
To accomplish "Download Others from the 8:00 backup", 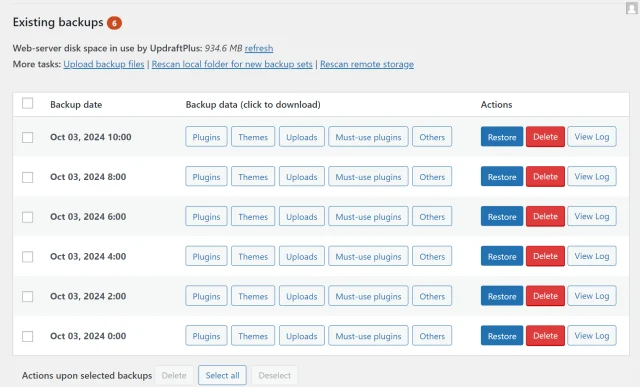I will (x=432, y=176).
